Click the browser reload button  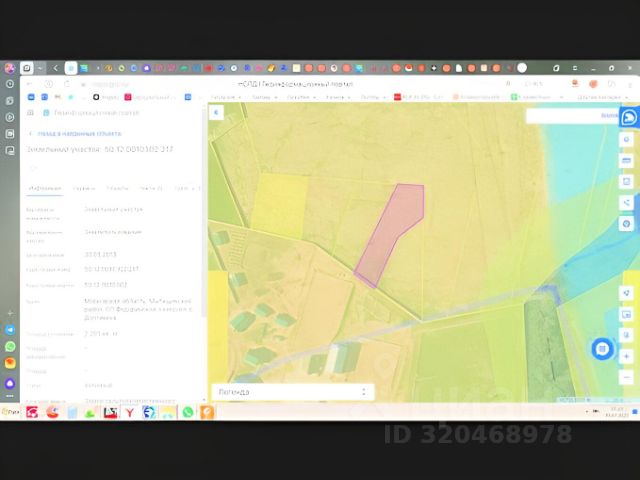(67, 84)
